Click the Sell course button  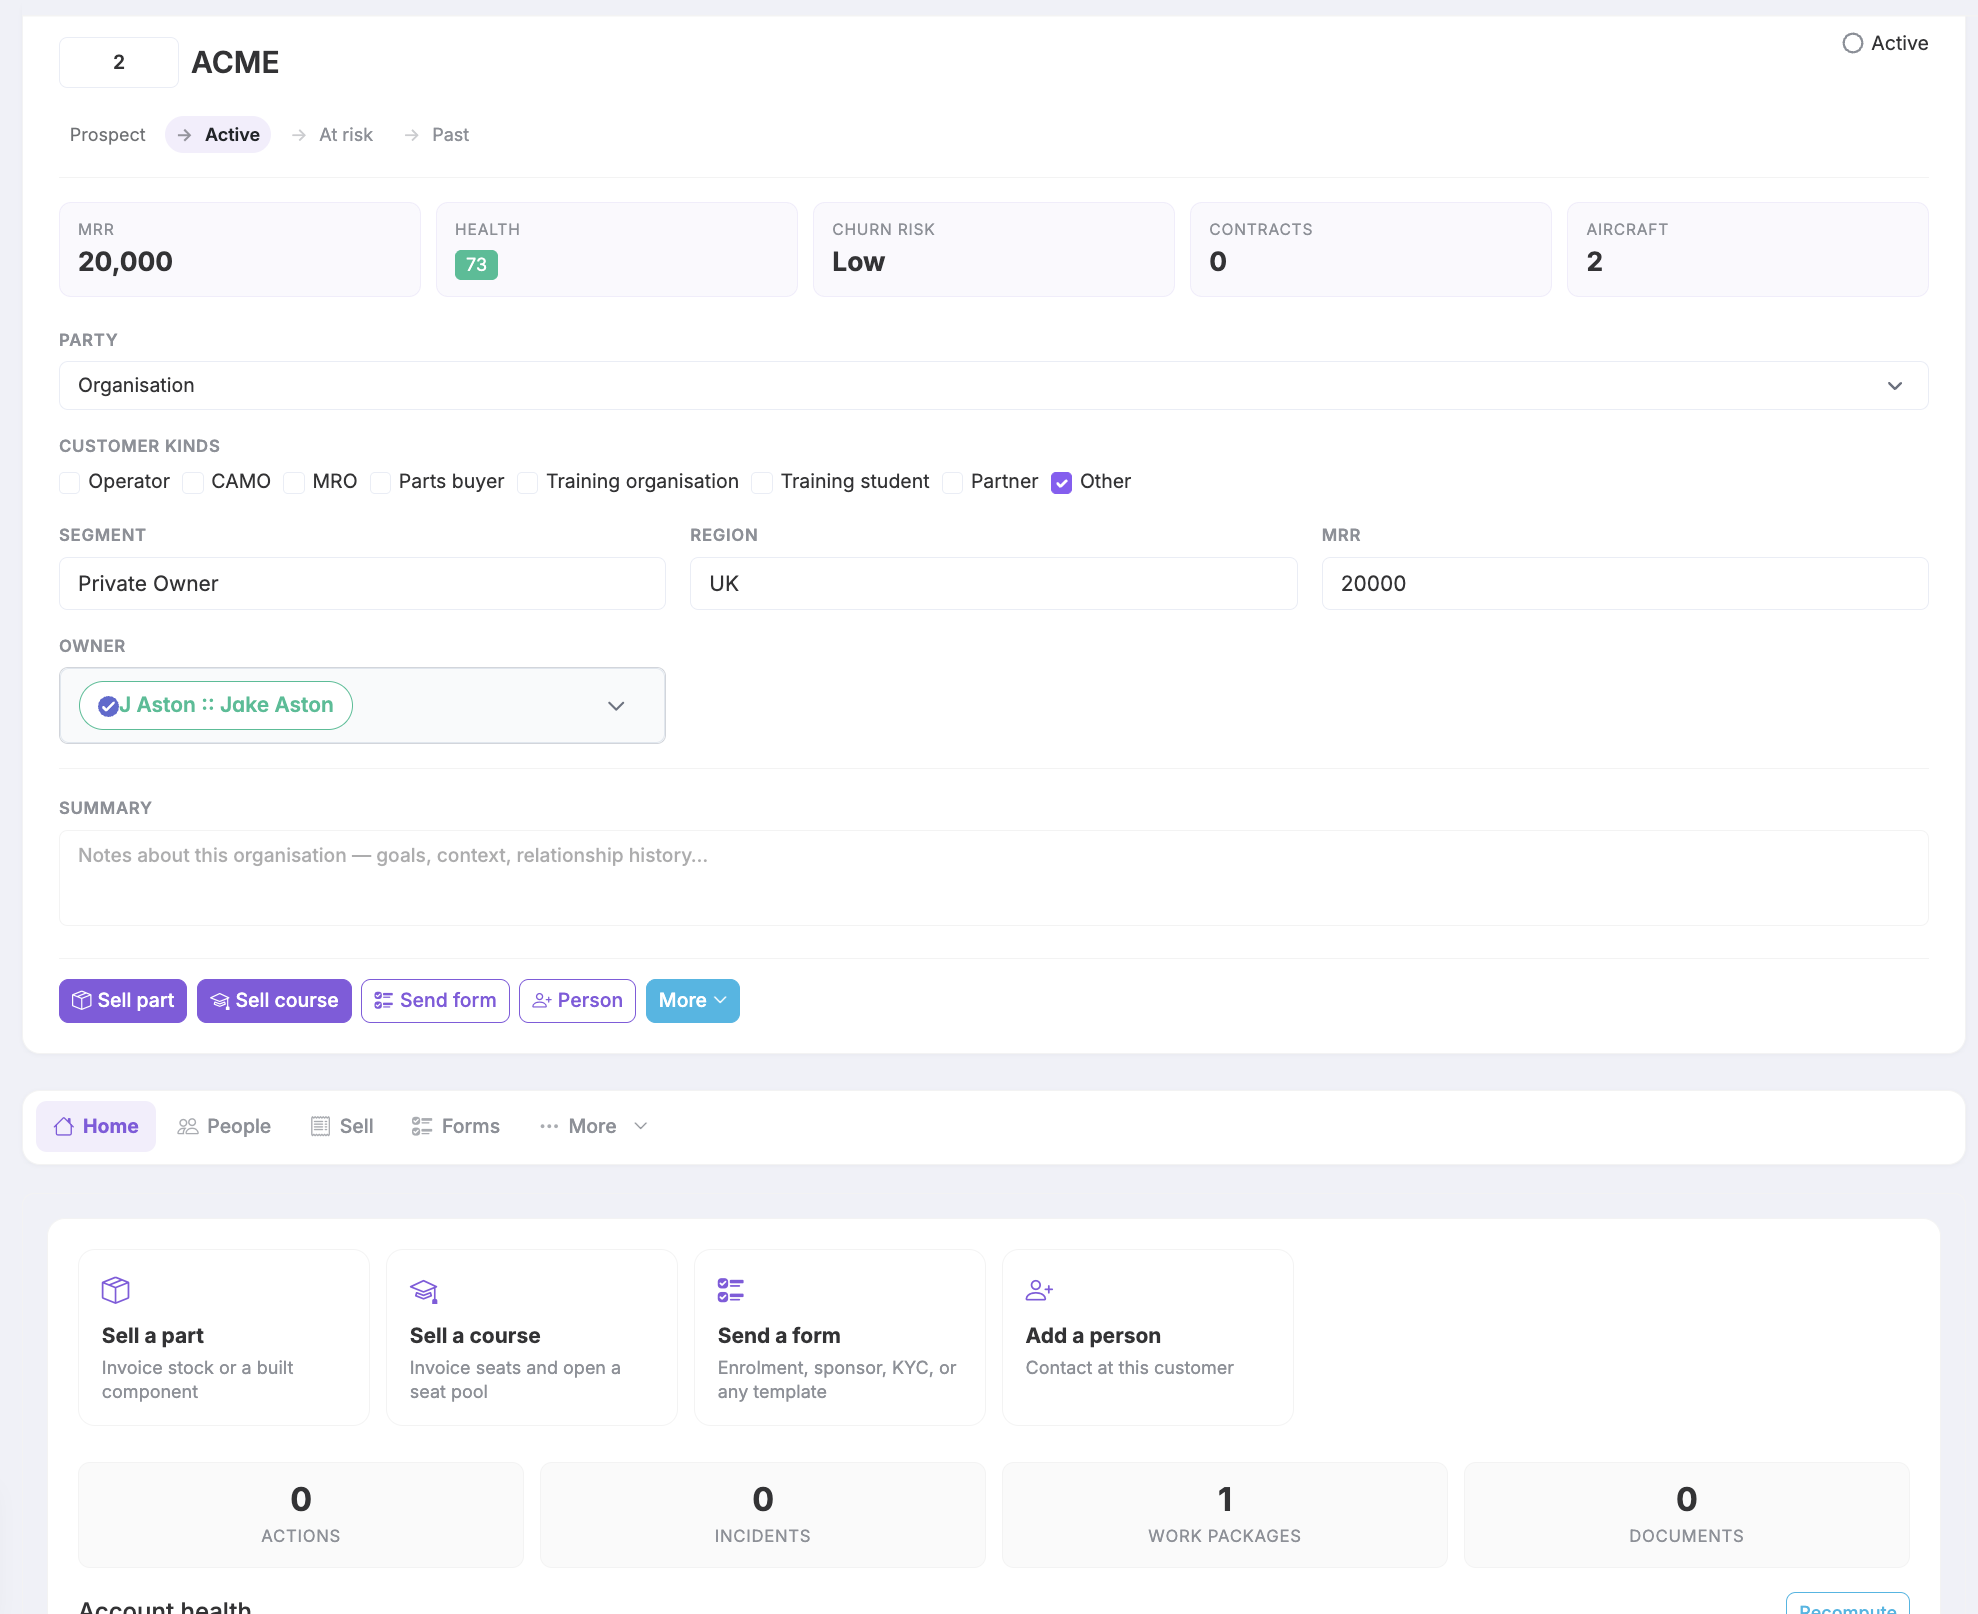[x=274, y=1001]
